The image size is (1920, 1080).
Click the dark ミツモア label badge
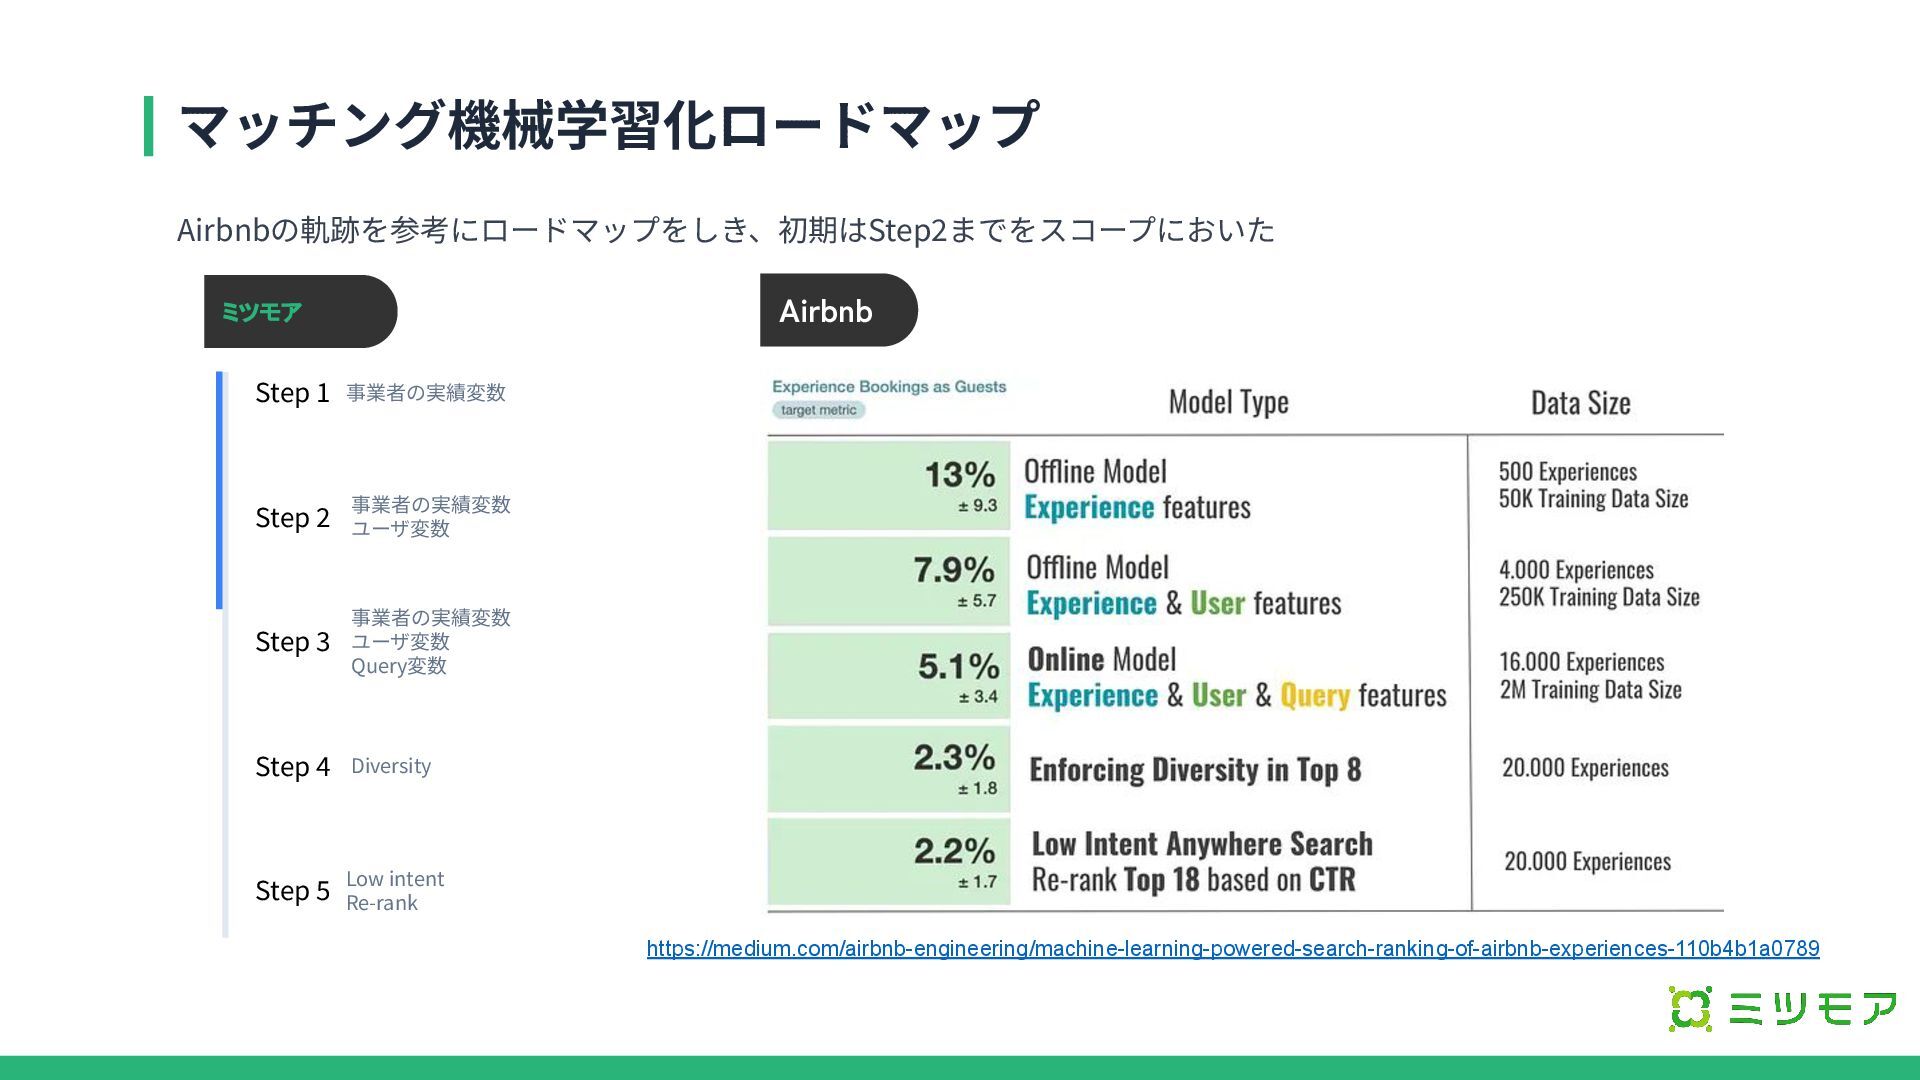click(300, 312)
